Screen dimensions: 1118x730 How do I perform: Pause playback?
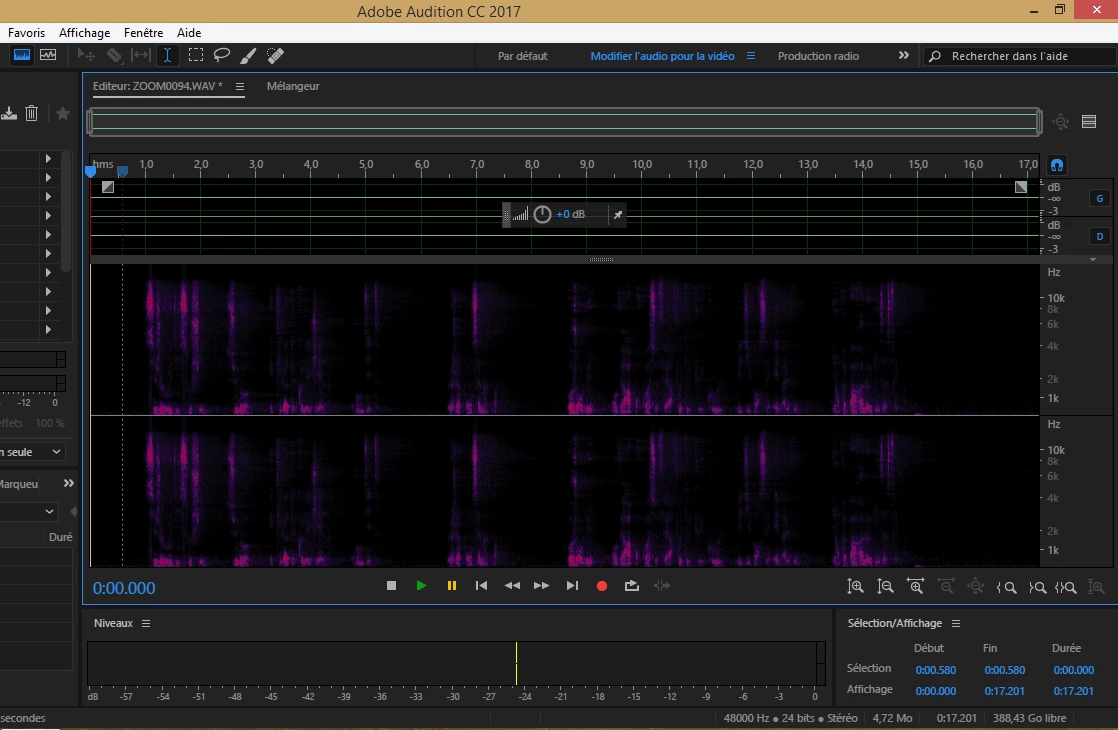tap(451, 585)
